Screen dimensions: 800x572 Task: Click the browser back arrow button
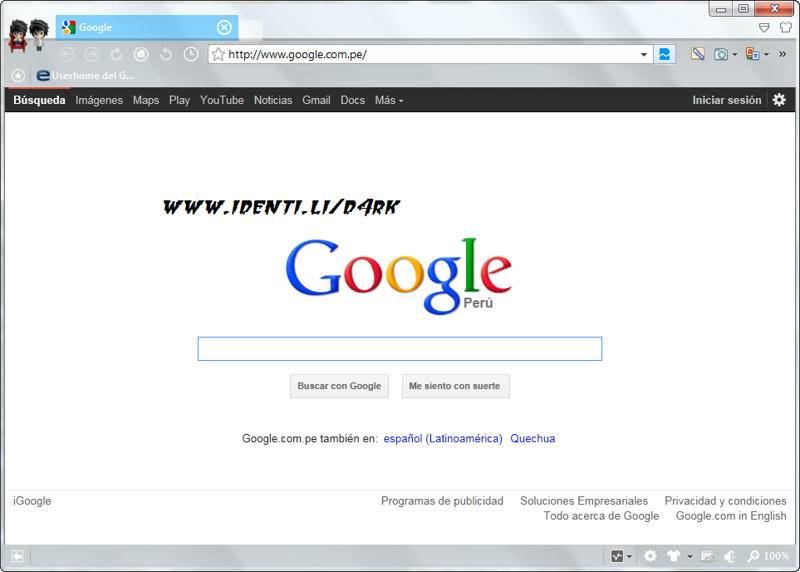(66, 55)
